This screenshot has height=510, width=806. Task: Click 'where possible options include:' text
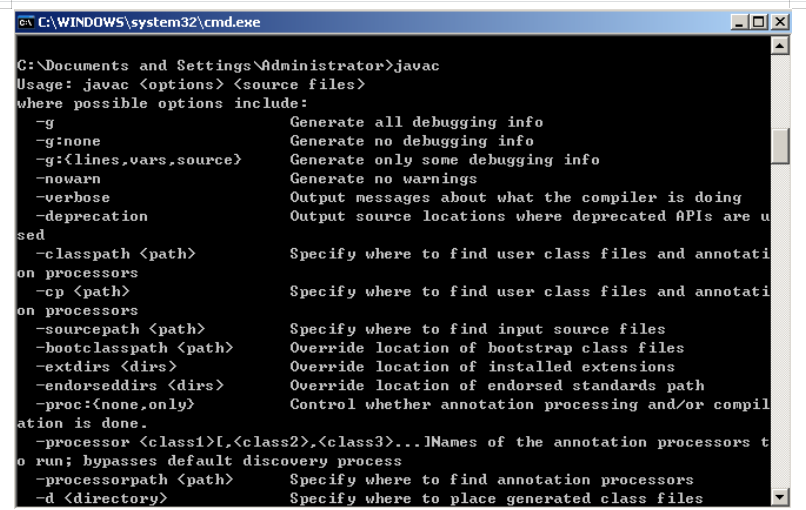pyautogui.click(x=162, y=103)
